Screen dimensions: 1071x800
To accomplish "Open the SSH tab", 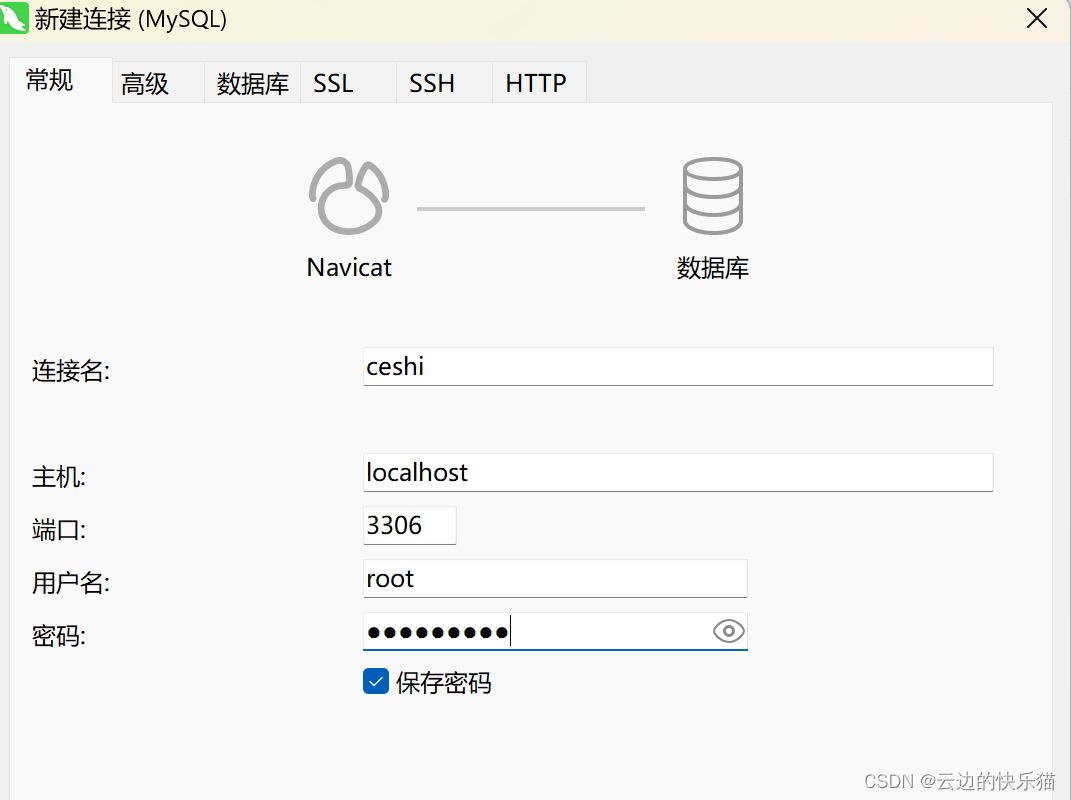I will click(445, 83).
